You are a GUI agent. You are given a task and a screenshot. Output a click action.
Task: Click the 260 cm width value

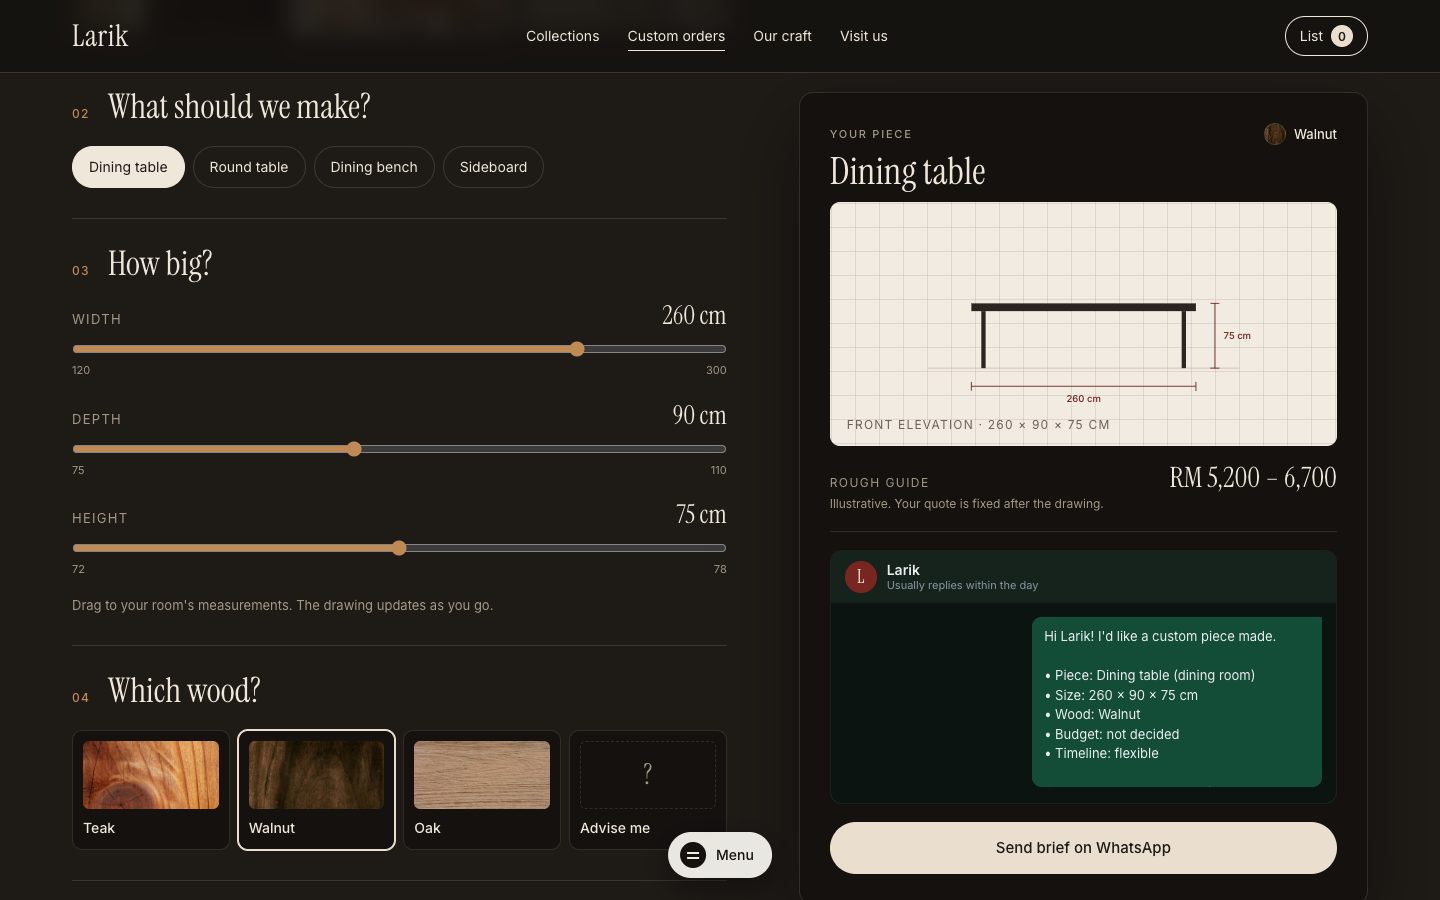(694, 316)
